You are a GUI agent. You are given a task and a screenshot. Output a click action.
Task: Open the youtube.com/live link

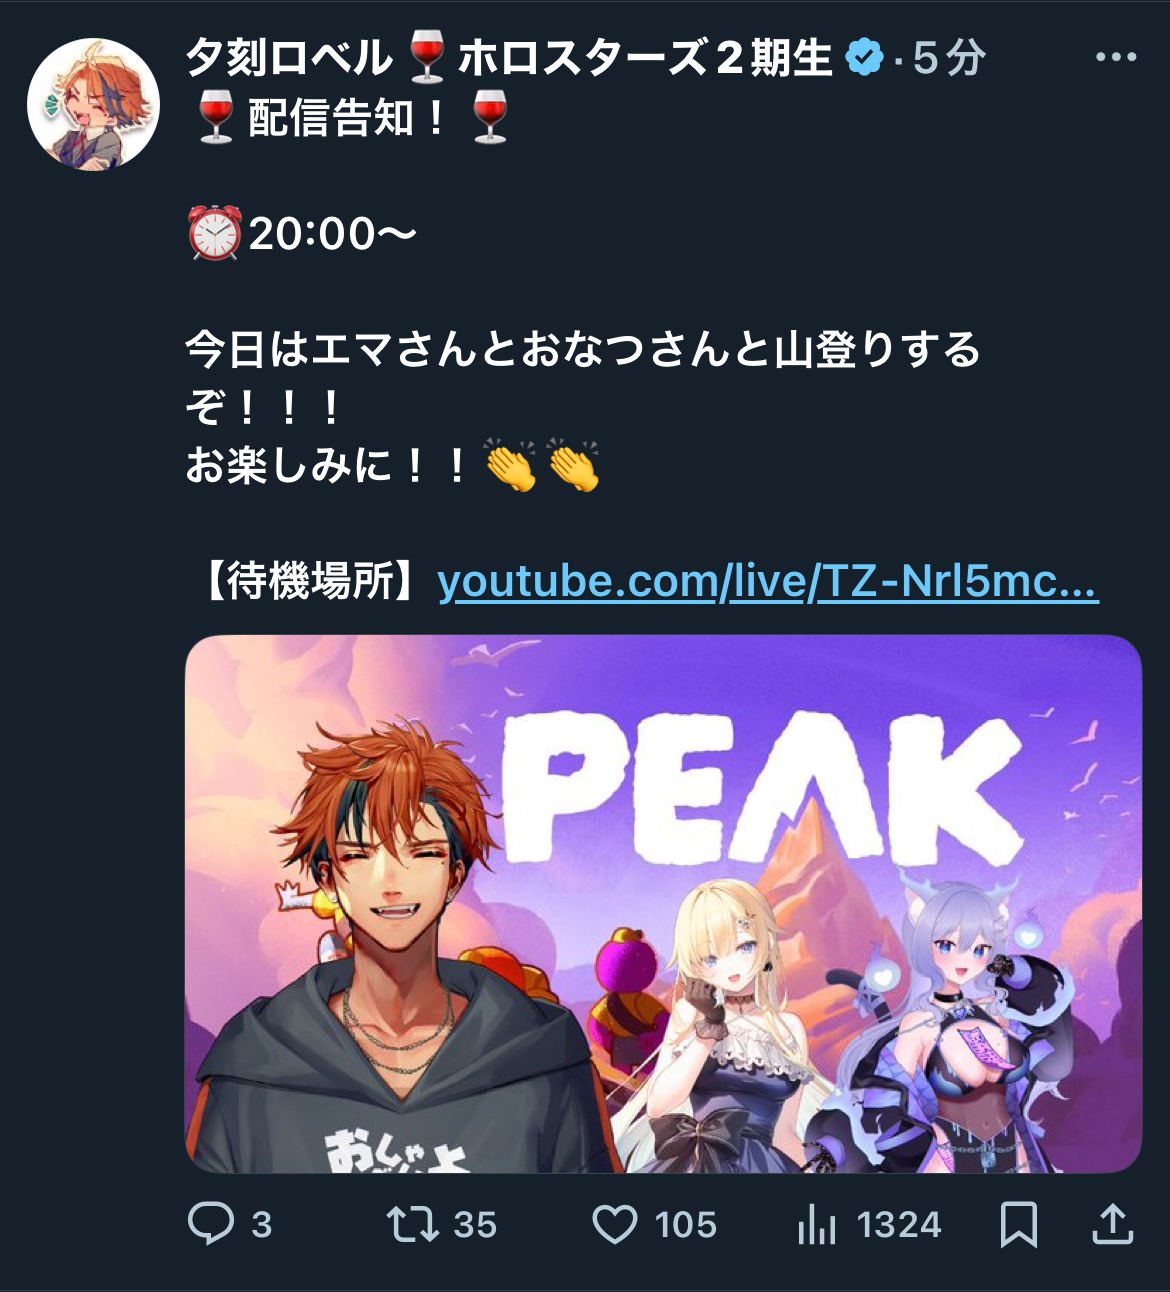pyautogui.click(x=768, y=581)
